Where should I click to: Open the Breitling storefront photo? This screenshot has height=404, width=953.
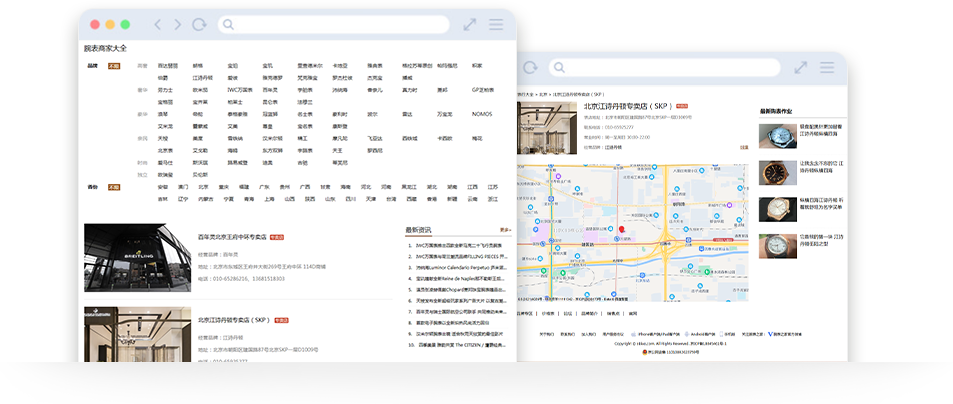point(137,258)
